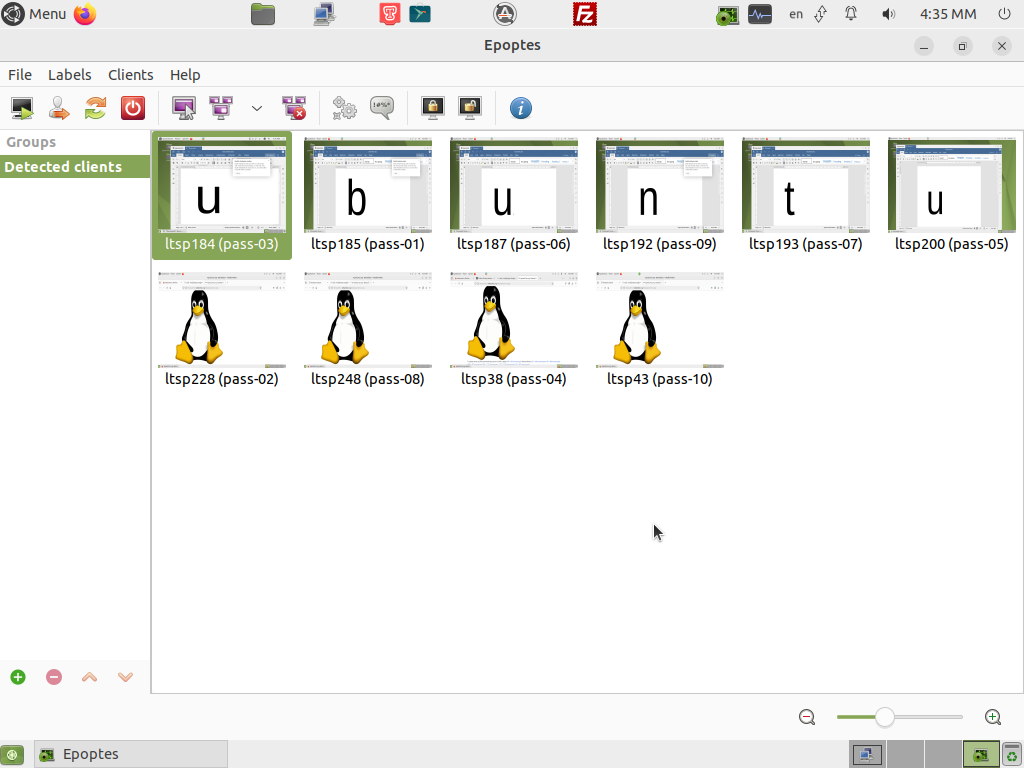Select the Detected clients group

(63, 167)
